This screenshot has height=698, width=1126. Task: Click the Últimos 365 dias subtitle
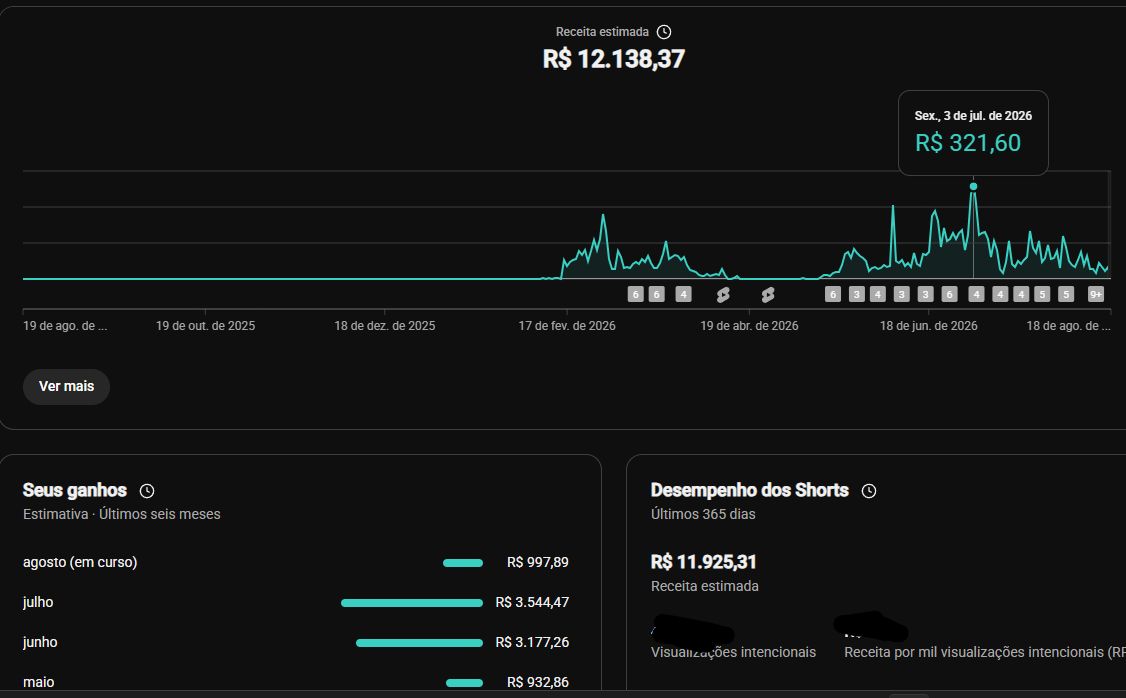(x=703, y=514)
